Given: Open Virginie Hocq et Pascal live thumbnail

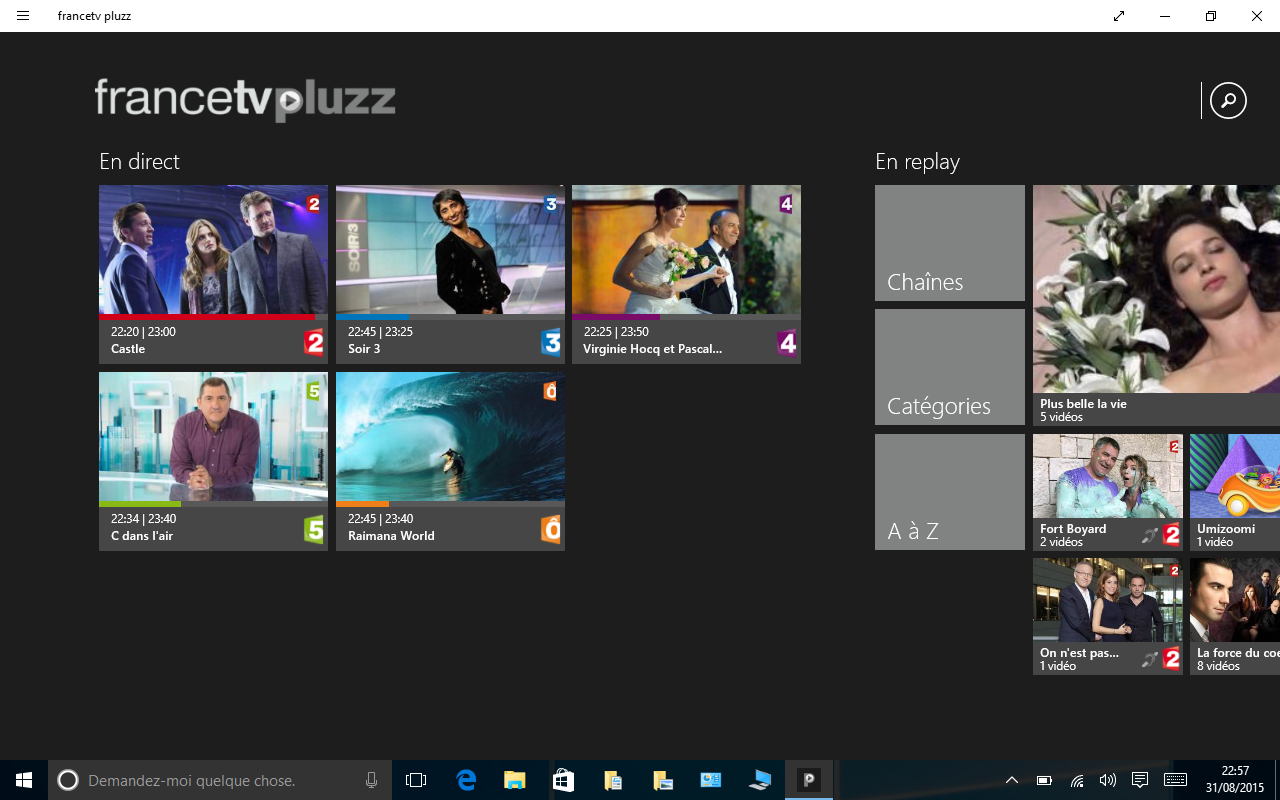Looking at the screenshot, I should (x=686, y=250).
